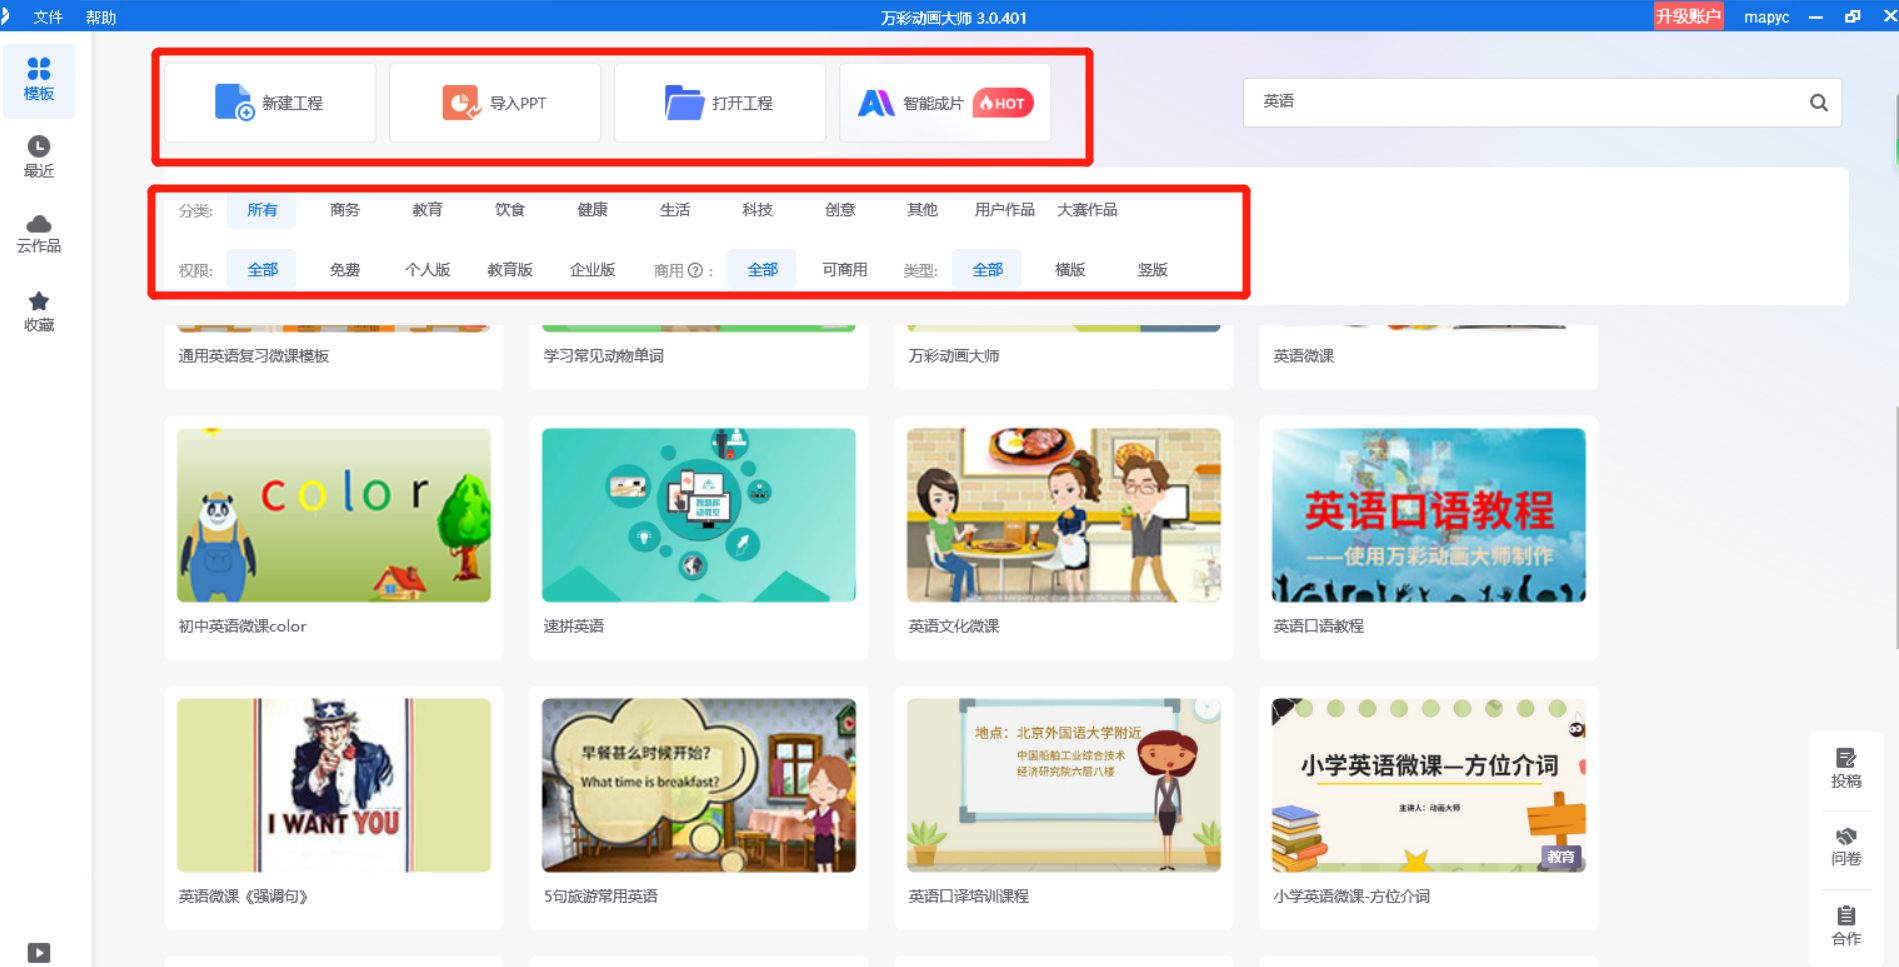Click the app logo in title bar

pos(5,16)
